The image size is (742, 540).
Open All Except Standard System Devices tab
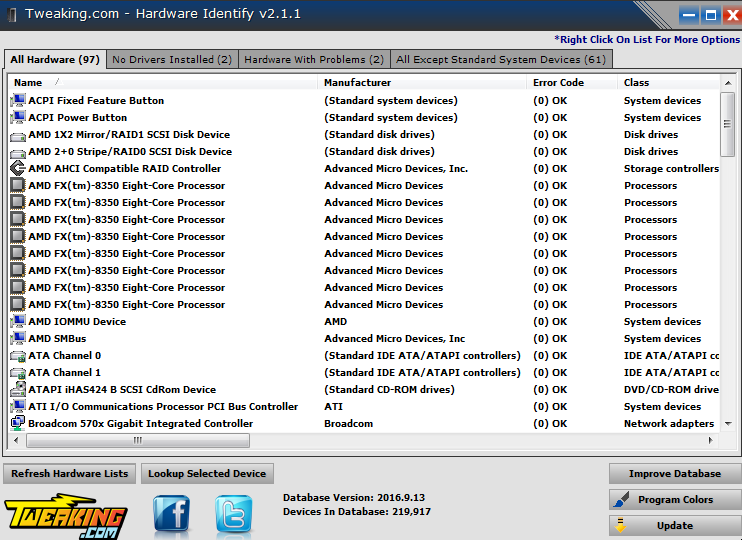[501, 60]
